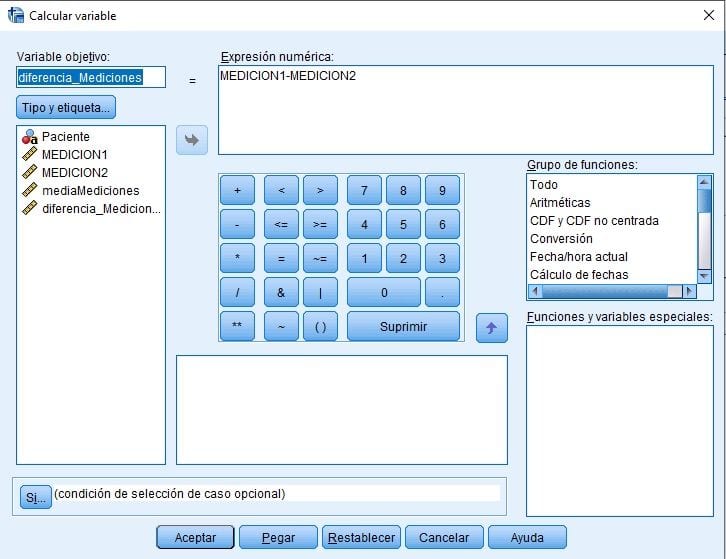Click the >= operator key
The width and height of the screenshot is (726, 559).
320,225
